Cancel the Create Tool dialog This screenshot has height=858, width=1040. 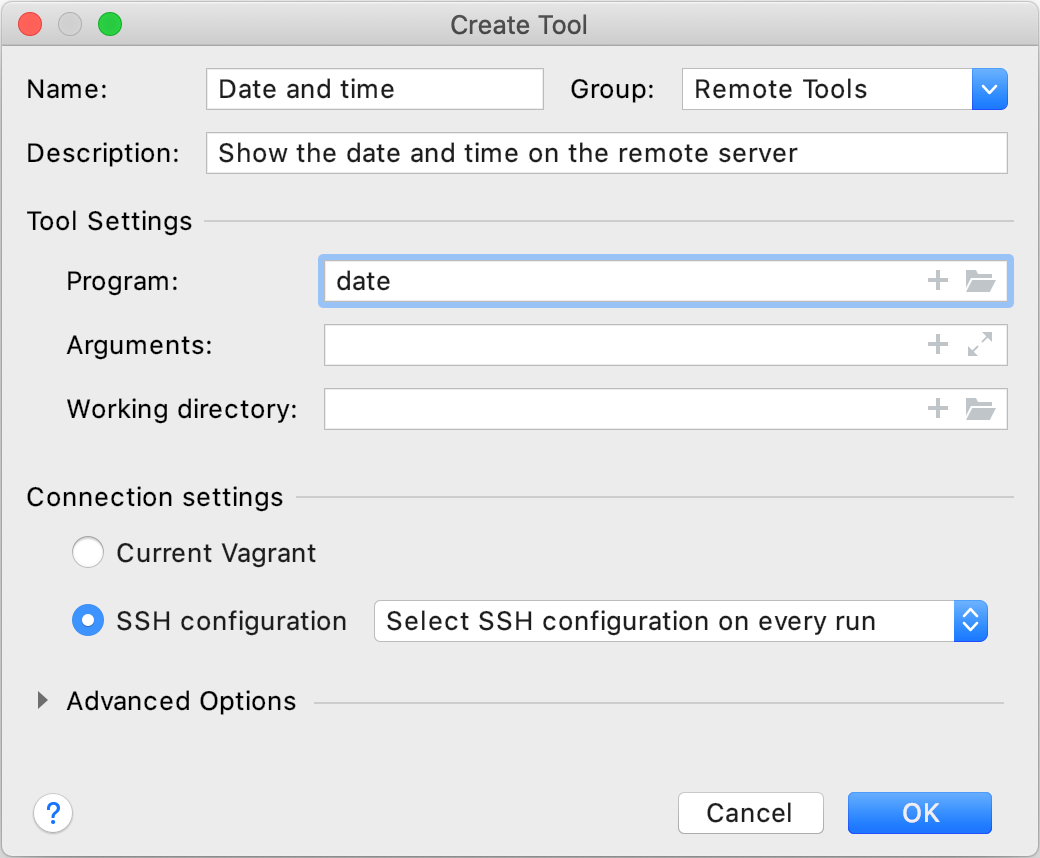pos(750,813)
